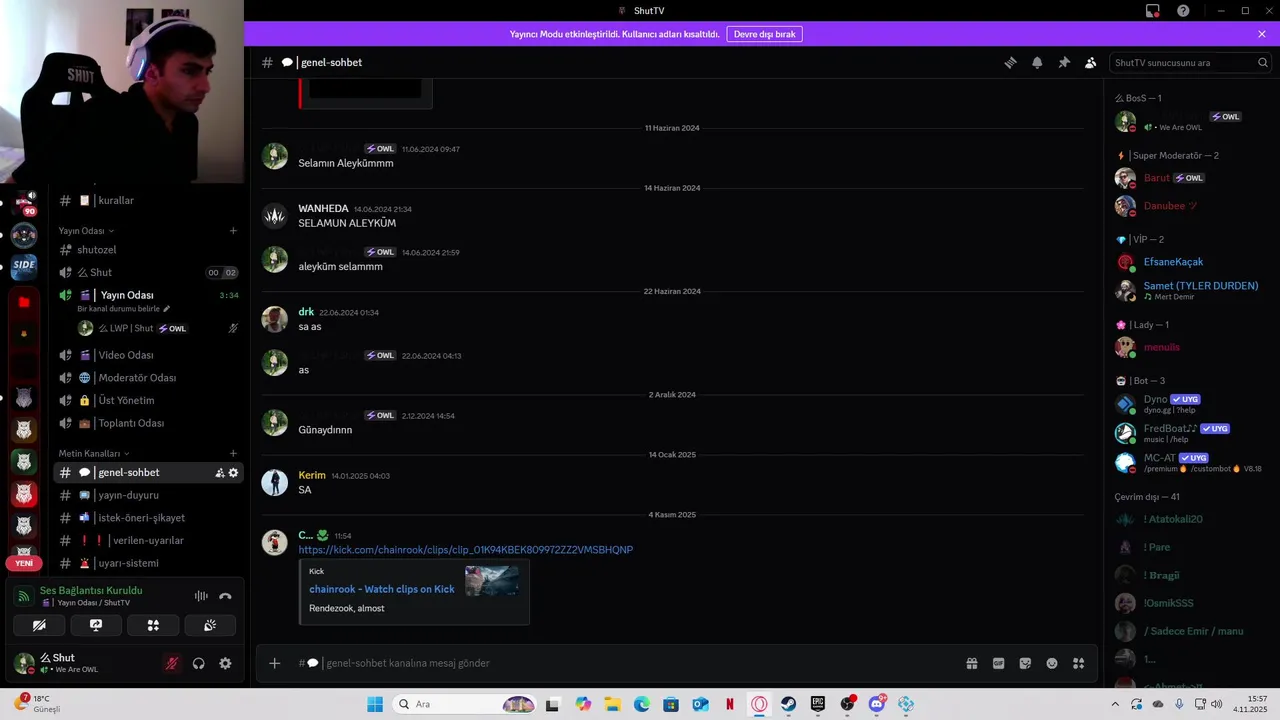The width and height of the screenshot is (1280, 720).
Task: Open the sticker picker
Action: (x=1025, y=663)
